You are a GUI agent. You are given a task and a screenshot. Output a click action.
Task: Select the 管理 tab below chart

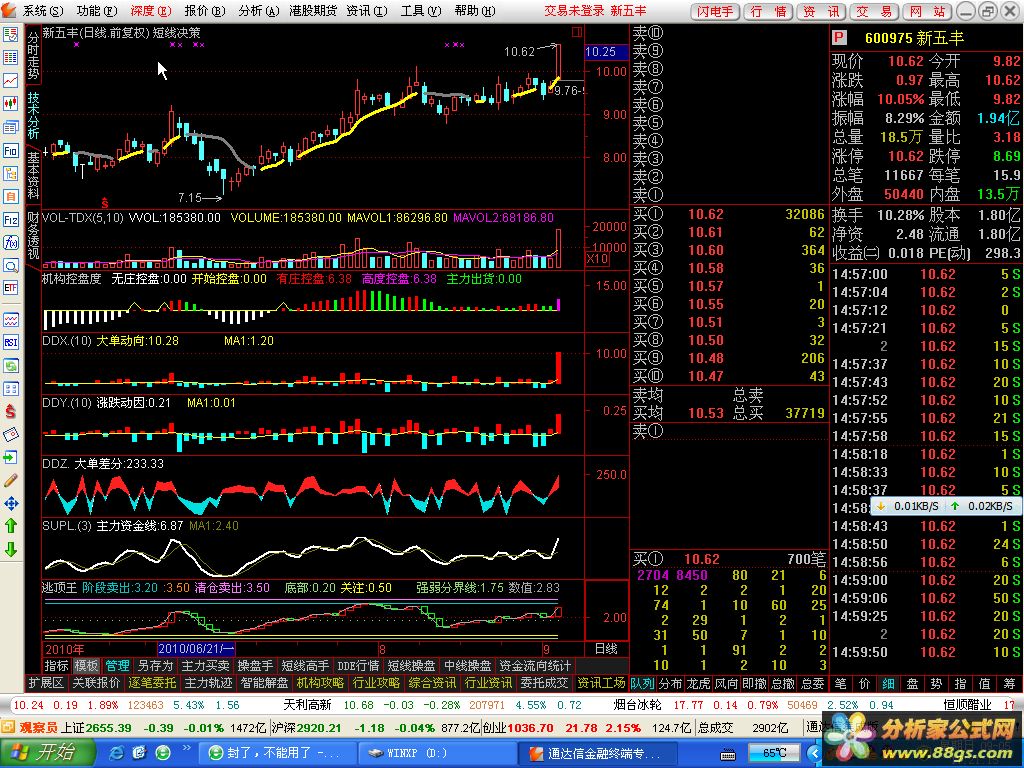pos(118,665)
